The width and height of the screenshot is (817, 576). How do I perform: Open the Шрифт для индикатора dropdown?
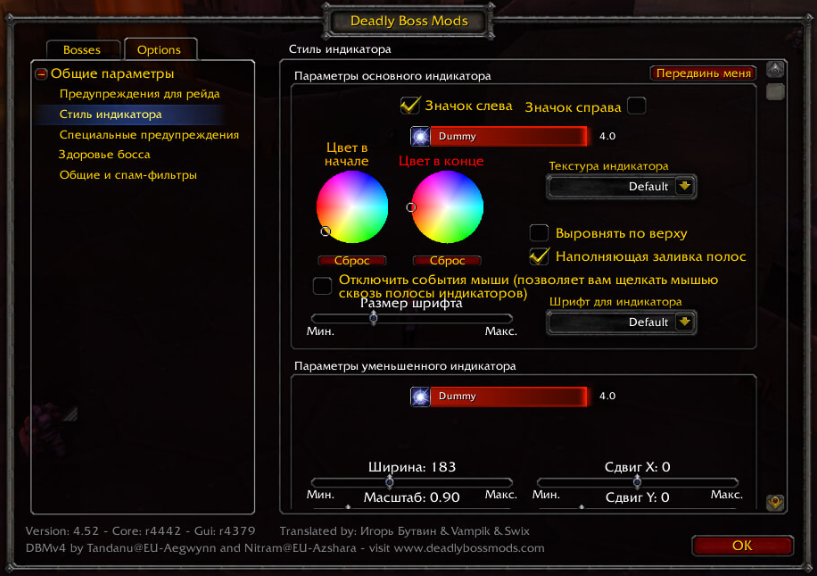pyautogui.click(x=685, y=322)
